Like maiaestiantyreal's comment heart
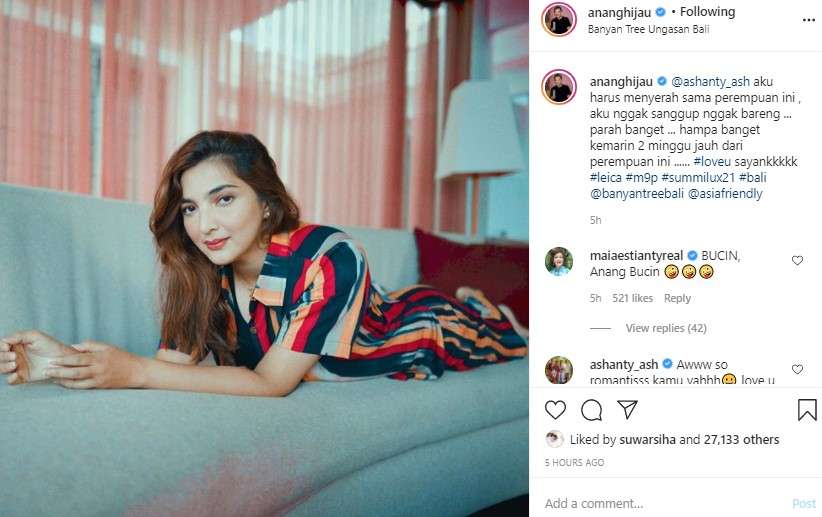This screenshot has height=517, width=822. click(797, 260)
